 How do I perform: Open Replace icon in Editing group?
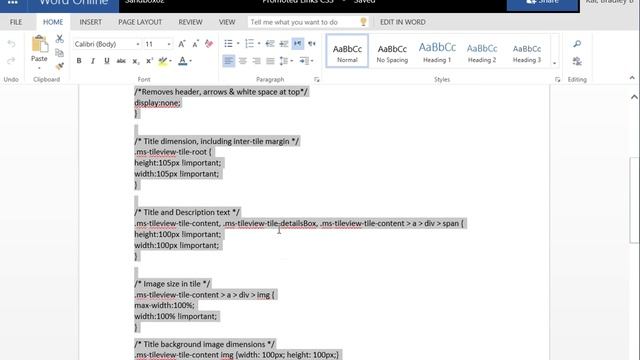[577, 61]
